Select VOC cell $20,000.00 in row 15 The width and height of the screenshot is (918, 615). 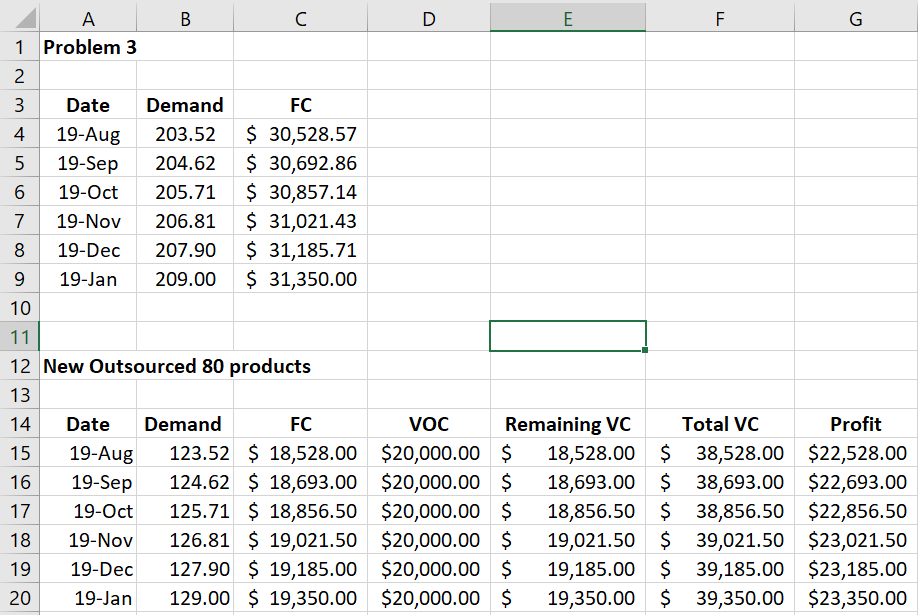429,453
